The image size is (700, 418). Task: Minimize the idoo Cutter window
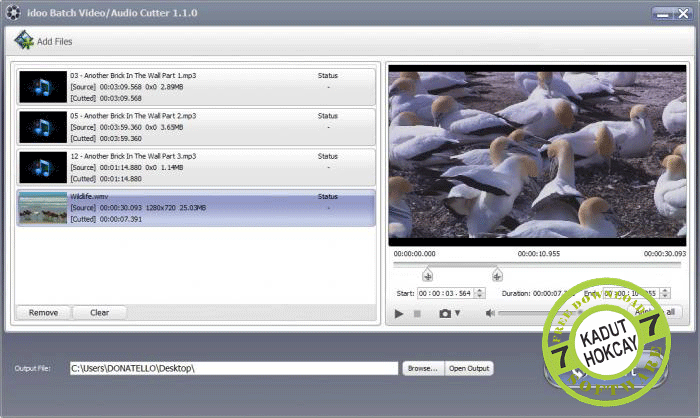[663, 14]
